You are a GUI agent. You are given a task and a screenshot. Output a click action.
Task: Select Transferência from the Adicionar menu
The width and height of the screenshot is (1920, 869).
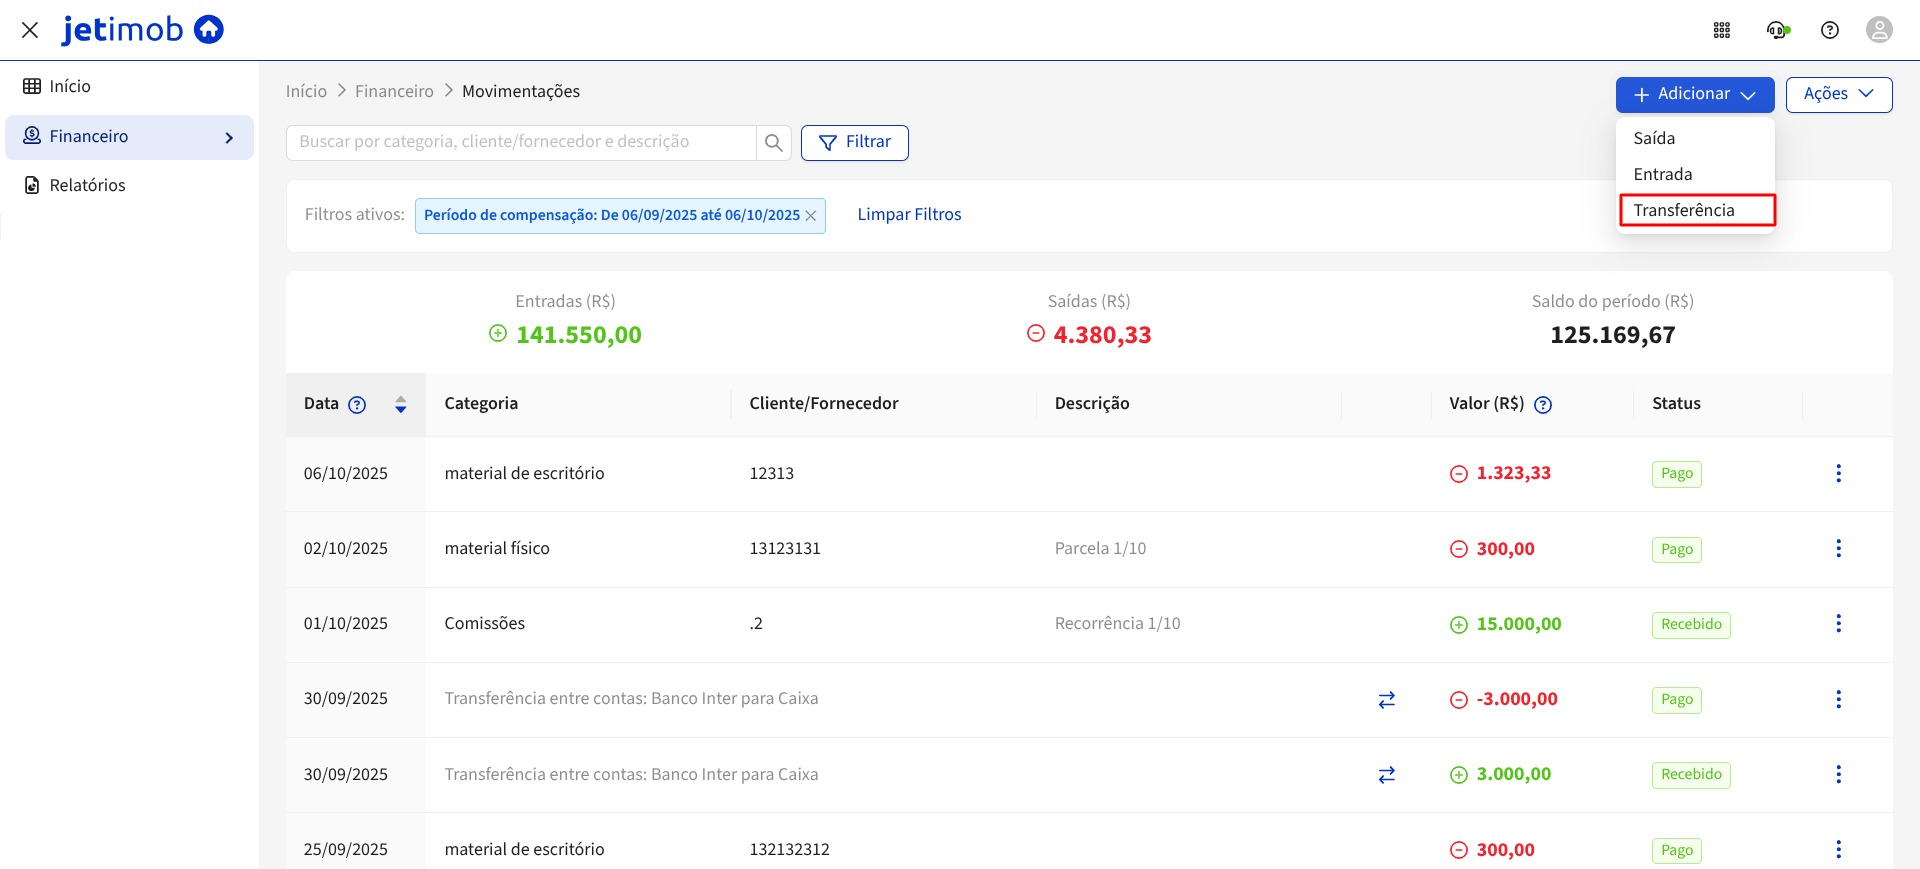[1684, 210]
